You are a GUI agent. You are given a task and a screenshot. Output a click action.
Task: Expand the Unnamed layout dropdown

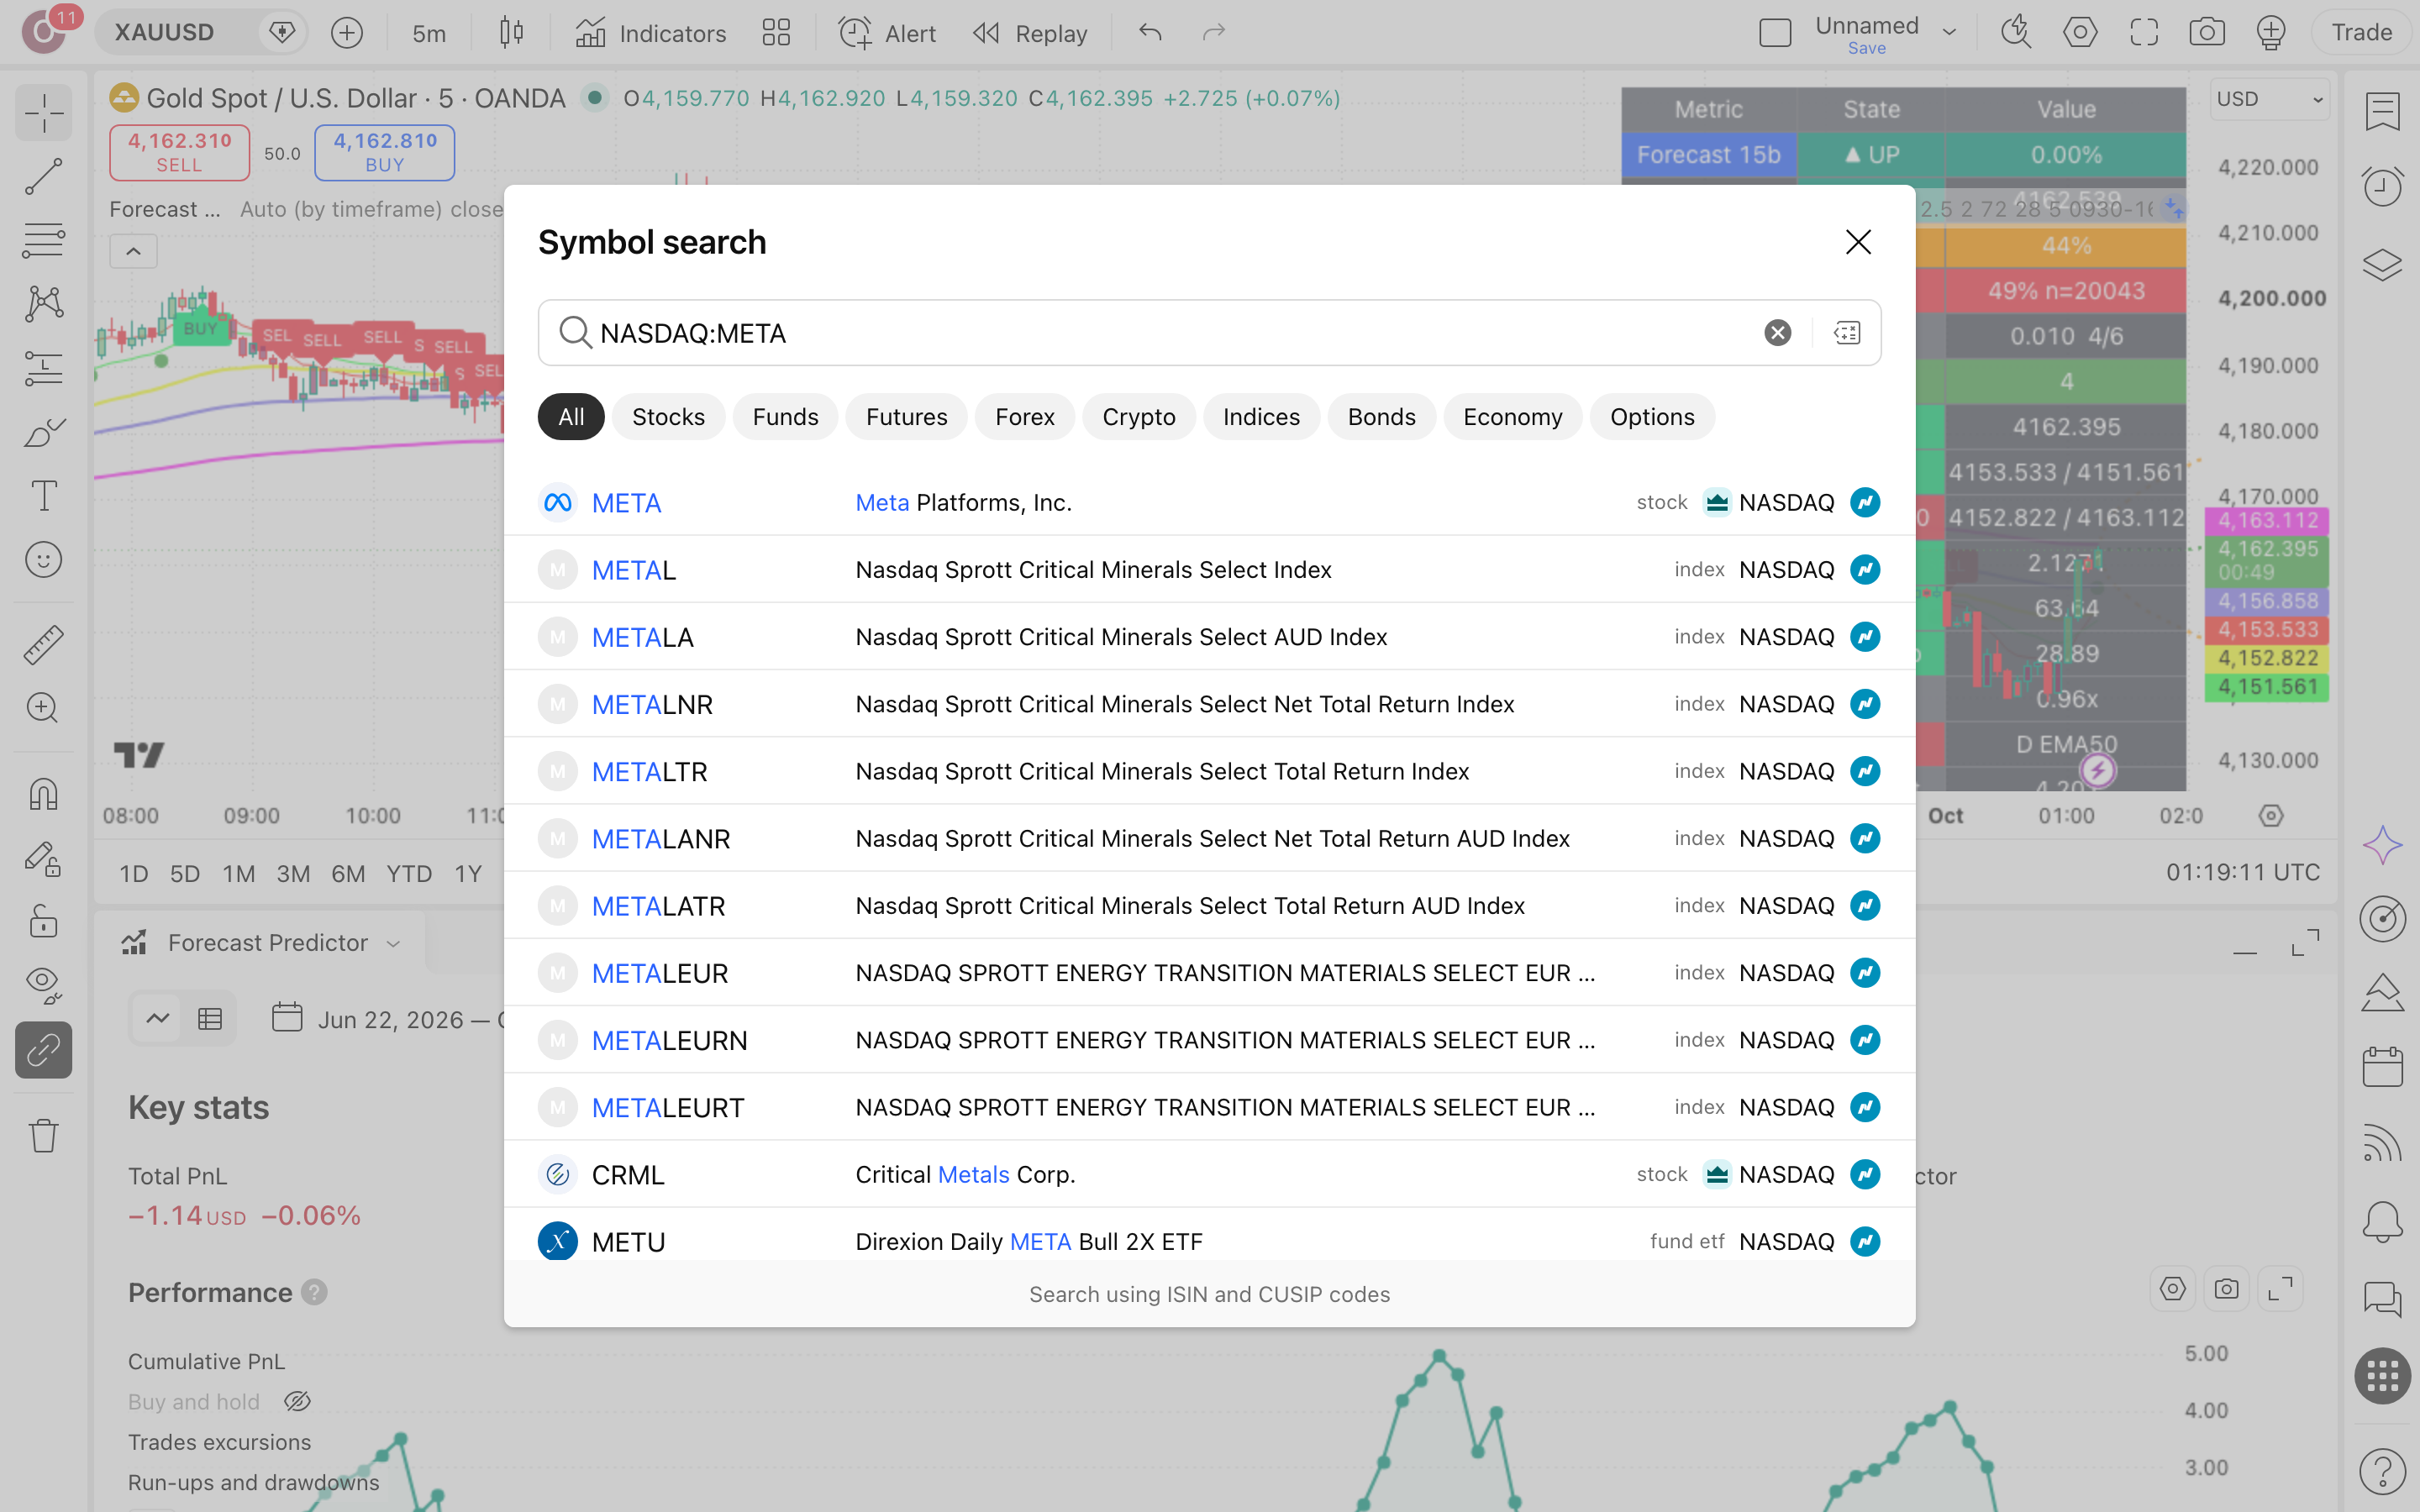(x=1949, y=33)
